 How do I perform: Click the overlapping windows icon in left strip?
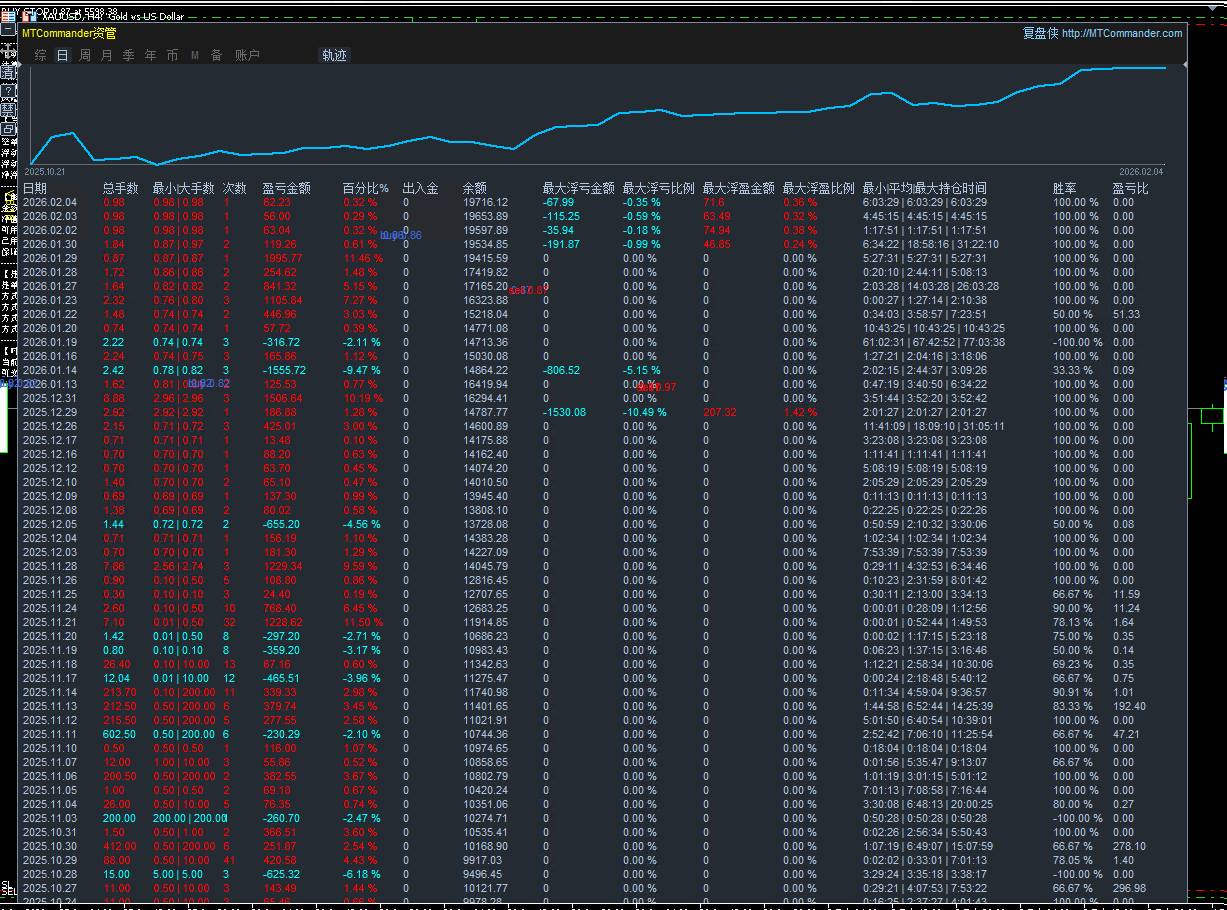[9, 129]
